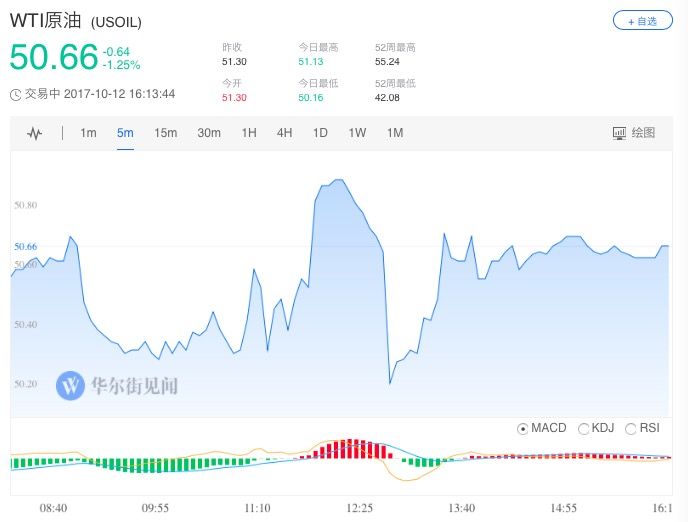Select the MACD indicator radio button
Screen dimensions: 688x522
click(x=522, y=429)
